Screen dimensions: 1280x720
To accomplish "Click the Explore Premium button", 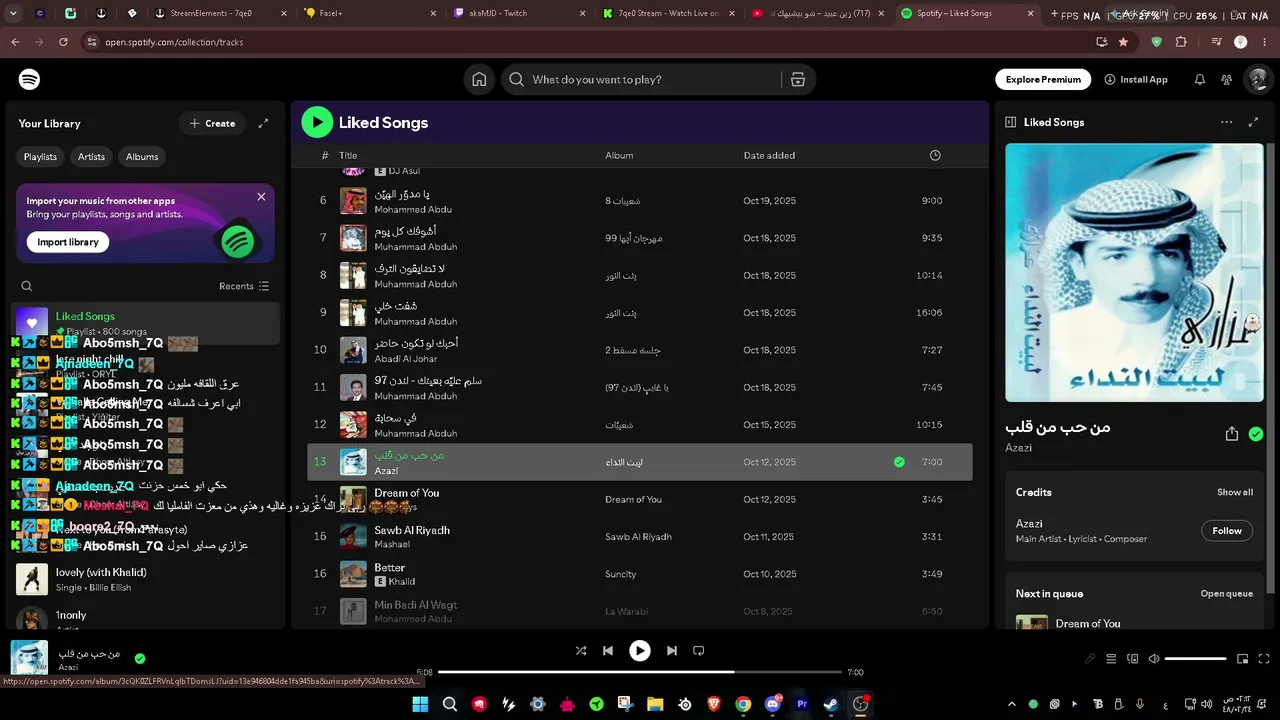I will [1043, 80].
